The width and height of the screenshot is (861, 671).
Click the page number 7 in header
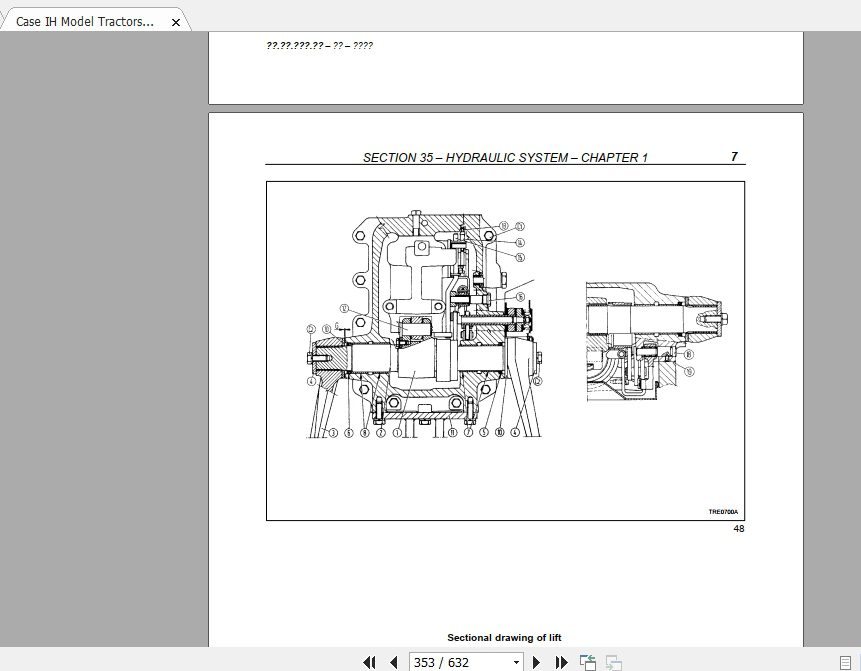[x=734, y=156]
